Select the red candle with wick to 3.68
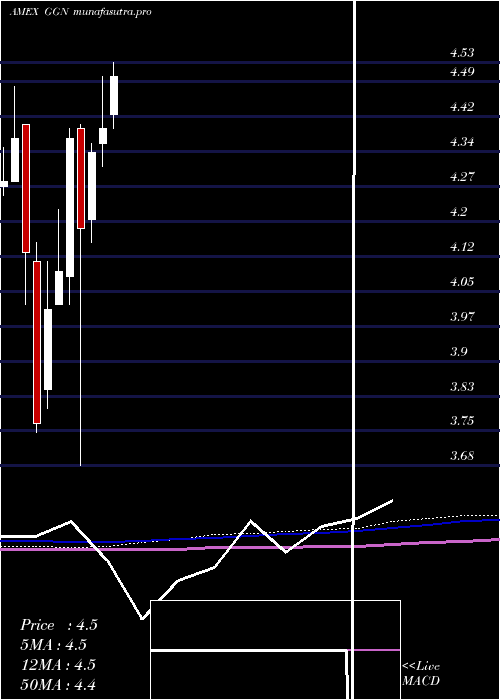 (81, 179)
